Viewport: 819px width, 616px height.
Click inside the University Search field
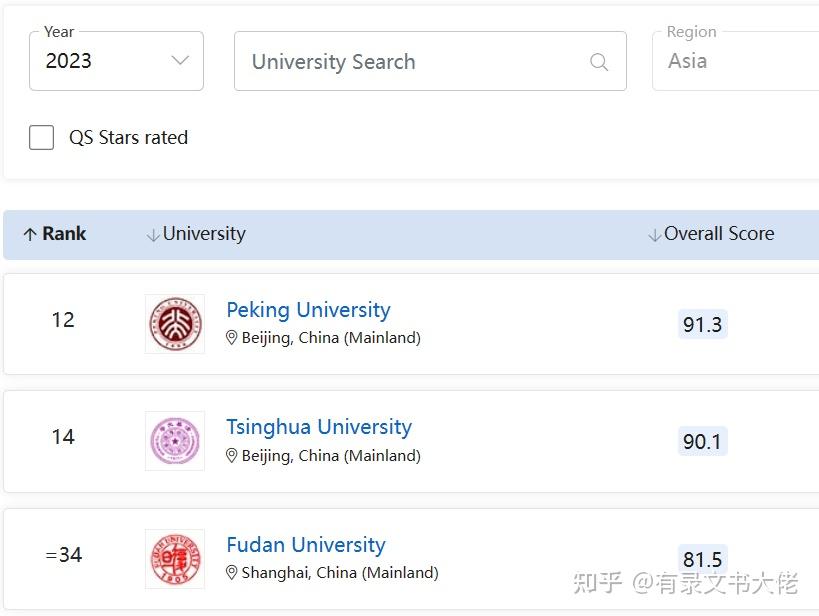[x=400, y=61]
